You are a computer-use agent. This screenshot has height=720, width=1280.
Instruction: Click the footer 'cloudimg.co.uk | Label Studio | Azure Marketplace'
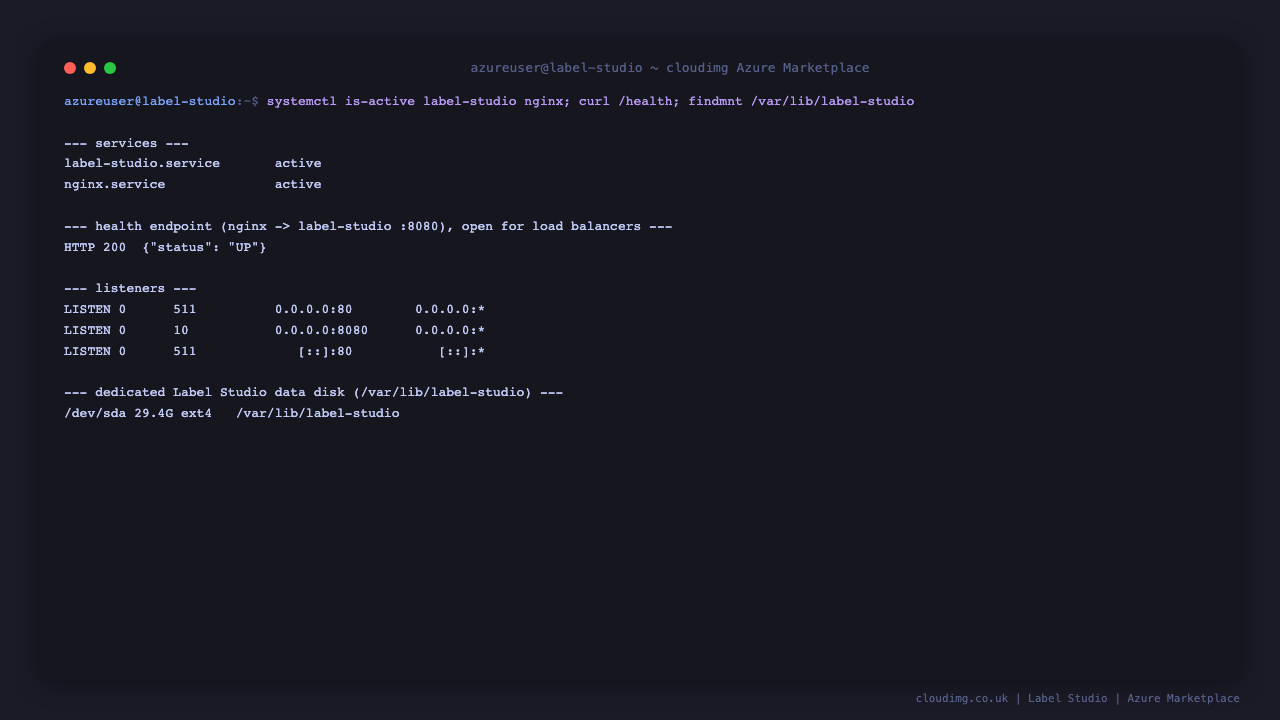coord(1078,699)
